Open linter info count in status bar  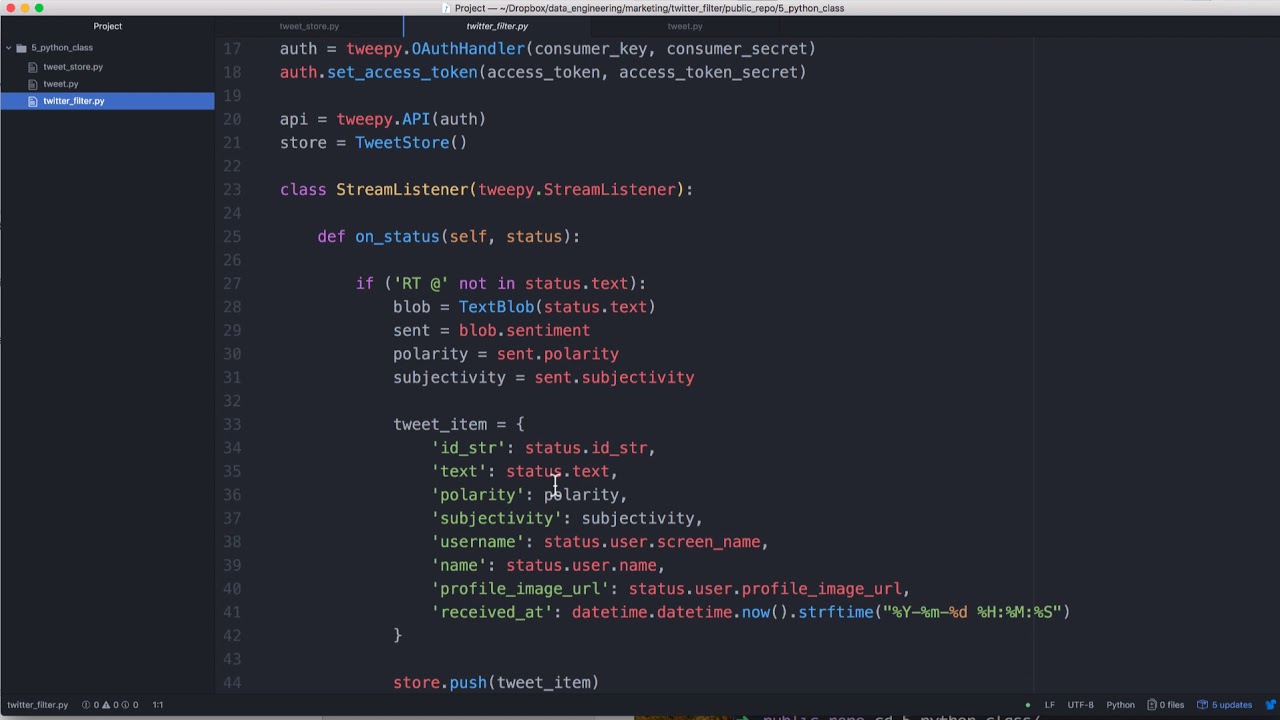click(130, 705)
